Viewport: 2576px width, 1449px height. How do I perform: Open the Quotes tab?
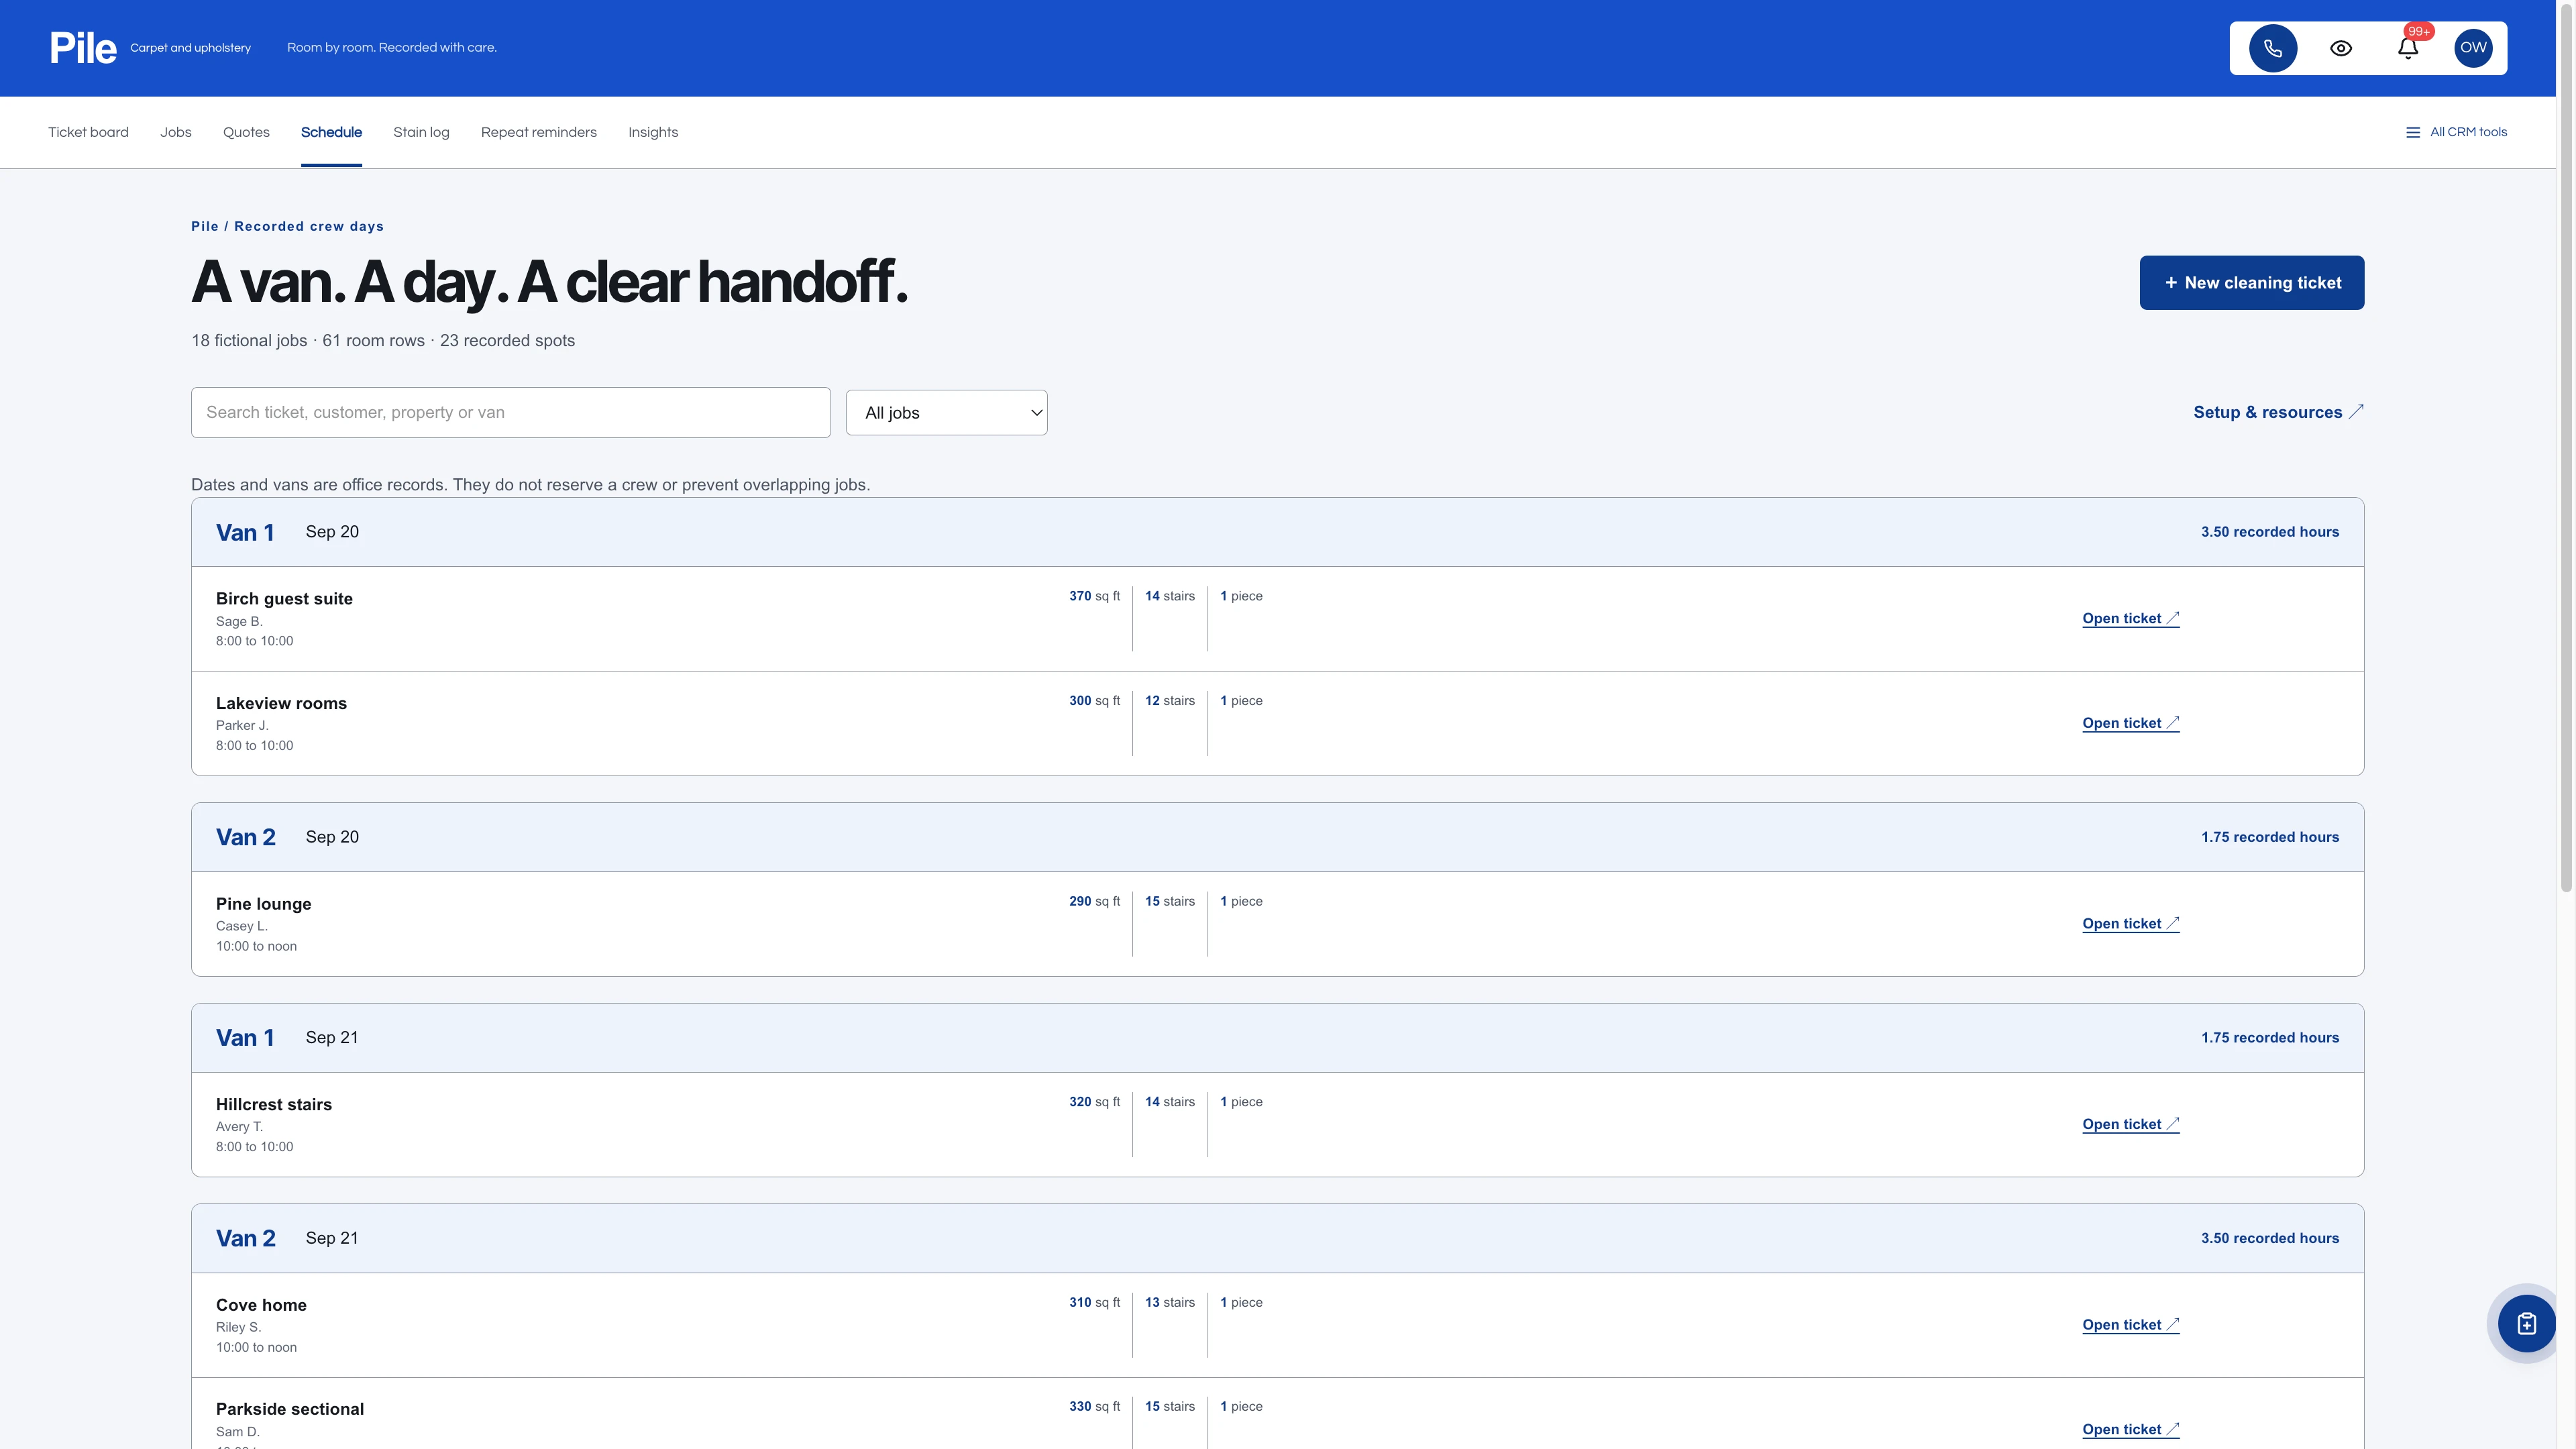pyautogui.click(x=246, y=132)
